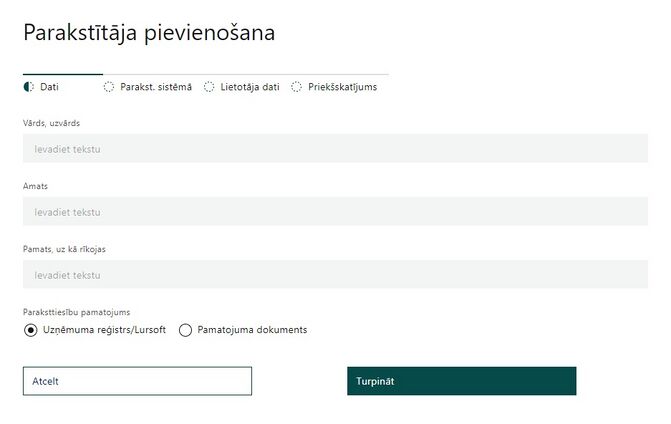Click the half-filled circle icon beside Dati
This screenshot has height=424, width=671.
coord(29,87)
